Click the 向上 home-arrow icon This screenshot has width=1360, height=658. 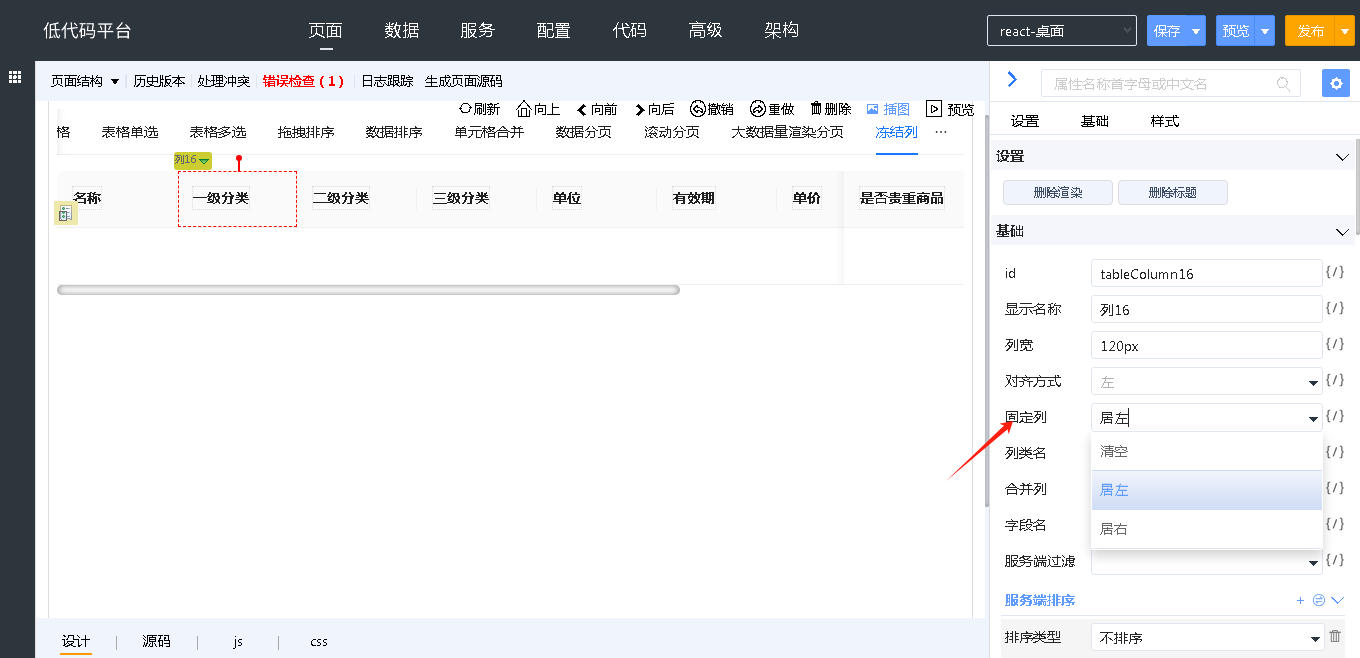(524, 109)
